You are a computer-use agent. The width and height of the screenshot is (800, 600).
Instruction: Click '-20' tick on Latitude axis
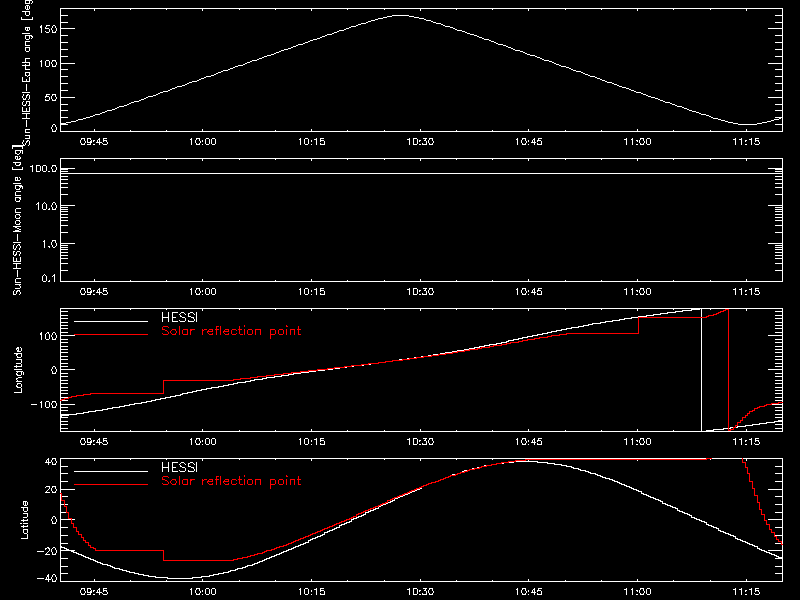47,551
